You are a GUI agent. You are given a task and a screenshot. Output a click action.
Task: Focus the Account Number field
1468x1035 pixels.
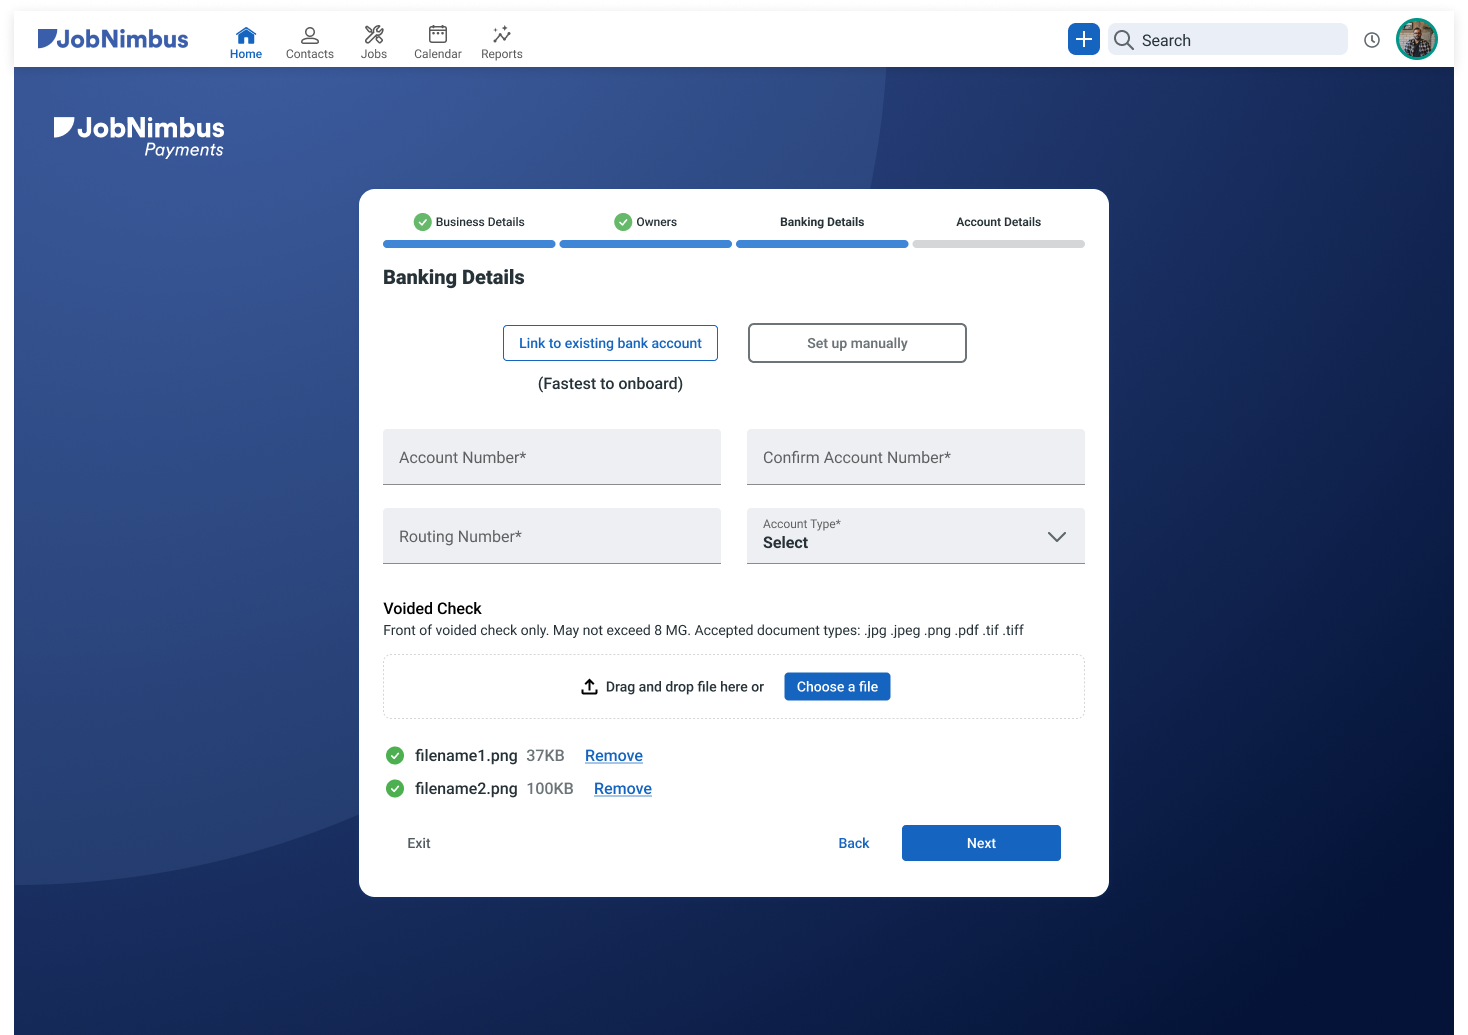click(552, 457)
